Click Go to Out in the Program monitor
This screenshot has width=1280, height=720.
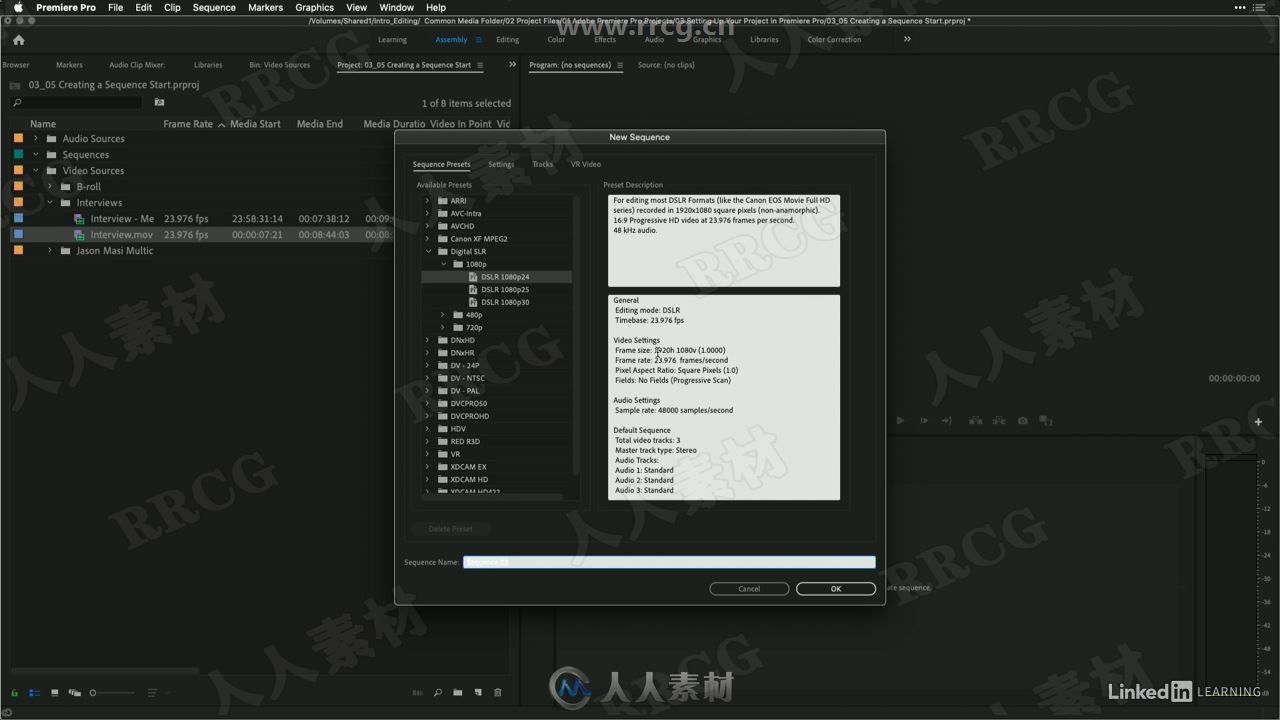[x=946, y=421]
